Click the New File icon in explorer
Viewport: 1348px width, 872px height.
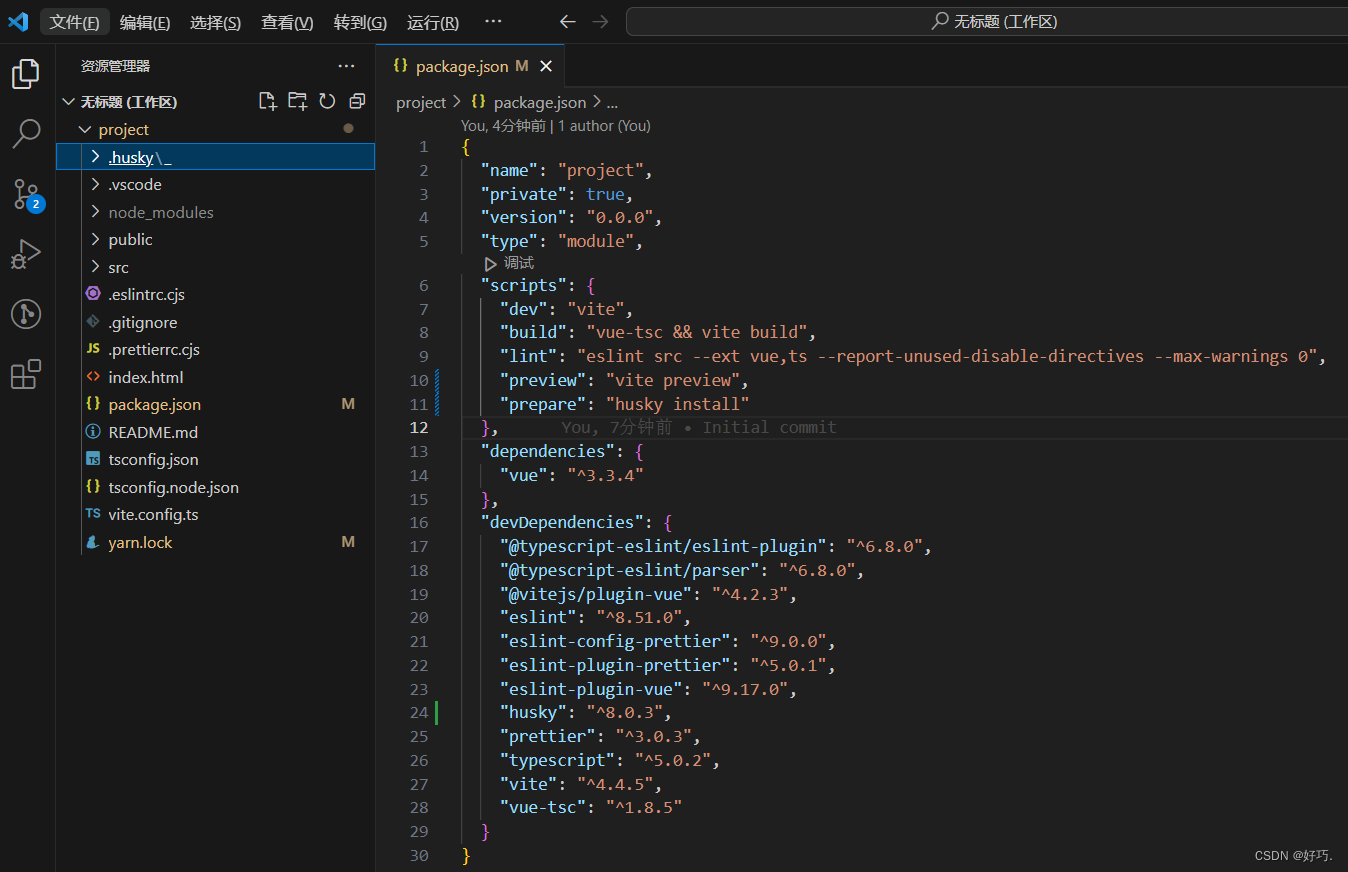(x=267, y=101)
